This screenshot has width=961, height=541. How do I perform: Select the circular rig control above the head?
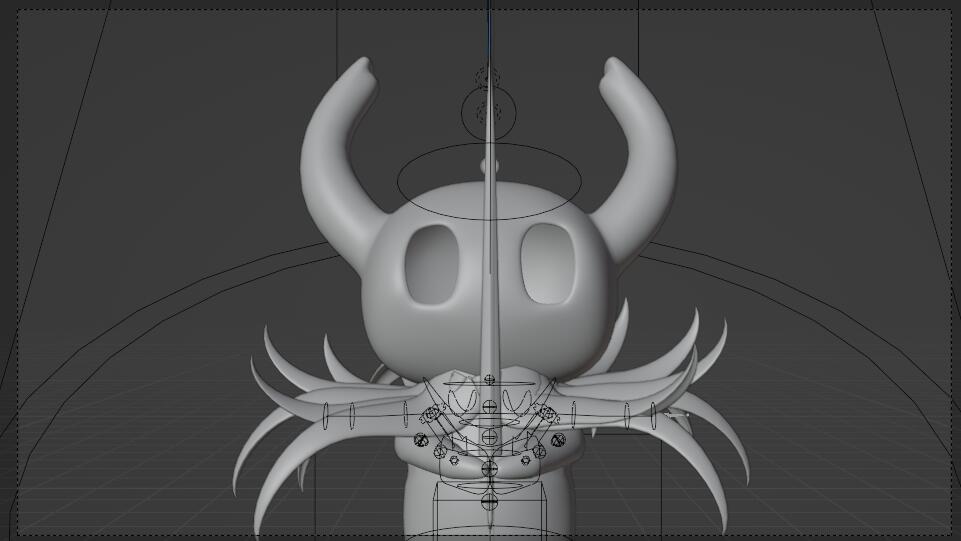click(x=488, y=113)
